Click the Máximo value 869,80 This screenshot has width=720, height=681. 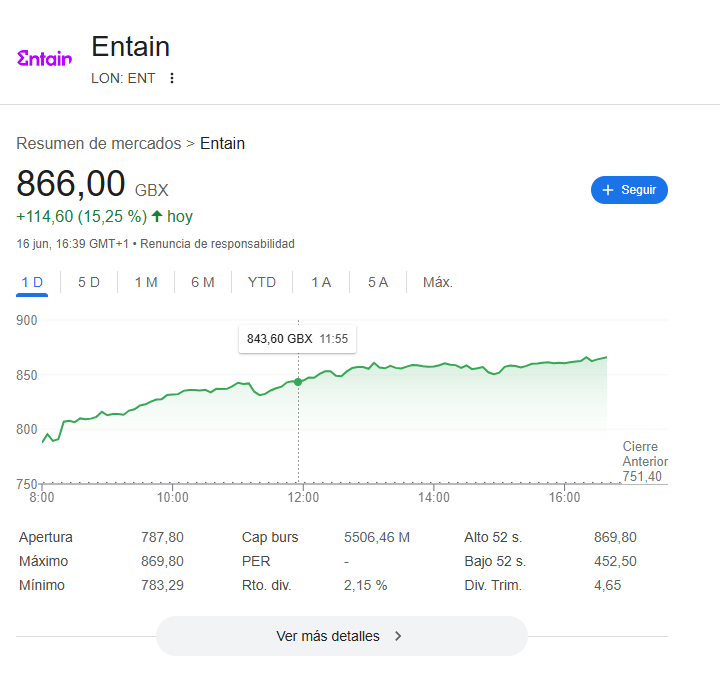[x=162, y=561]
